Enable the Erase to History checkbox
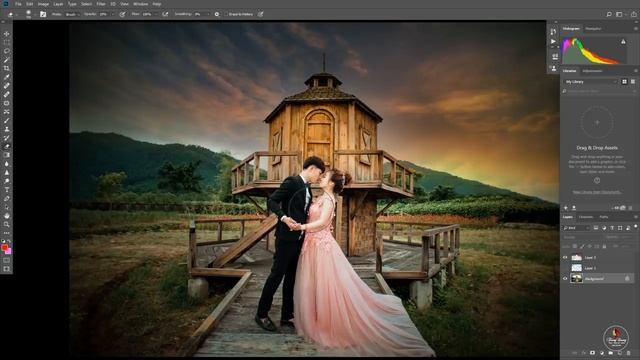The image size is (640, 360). click(226, 14)
